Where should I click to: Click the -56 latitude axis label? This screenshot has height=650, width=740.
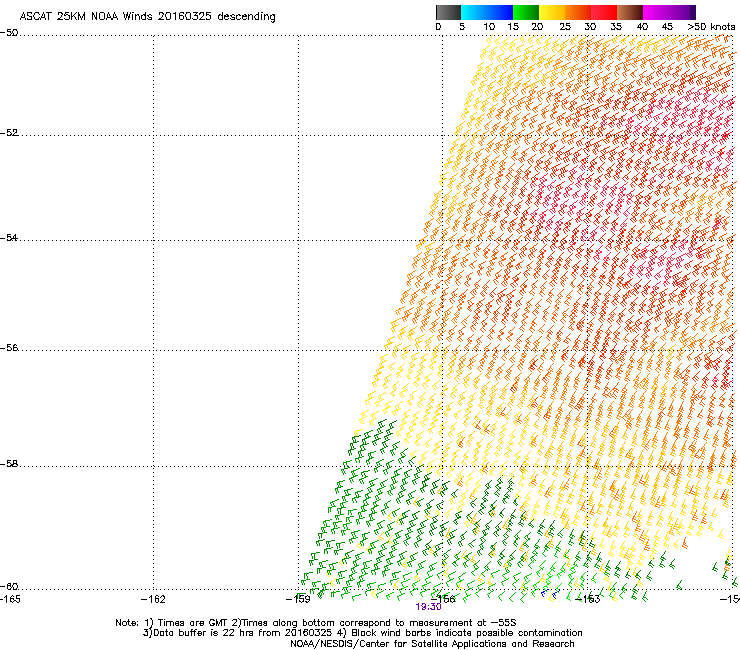tap(9, 348)
